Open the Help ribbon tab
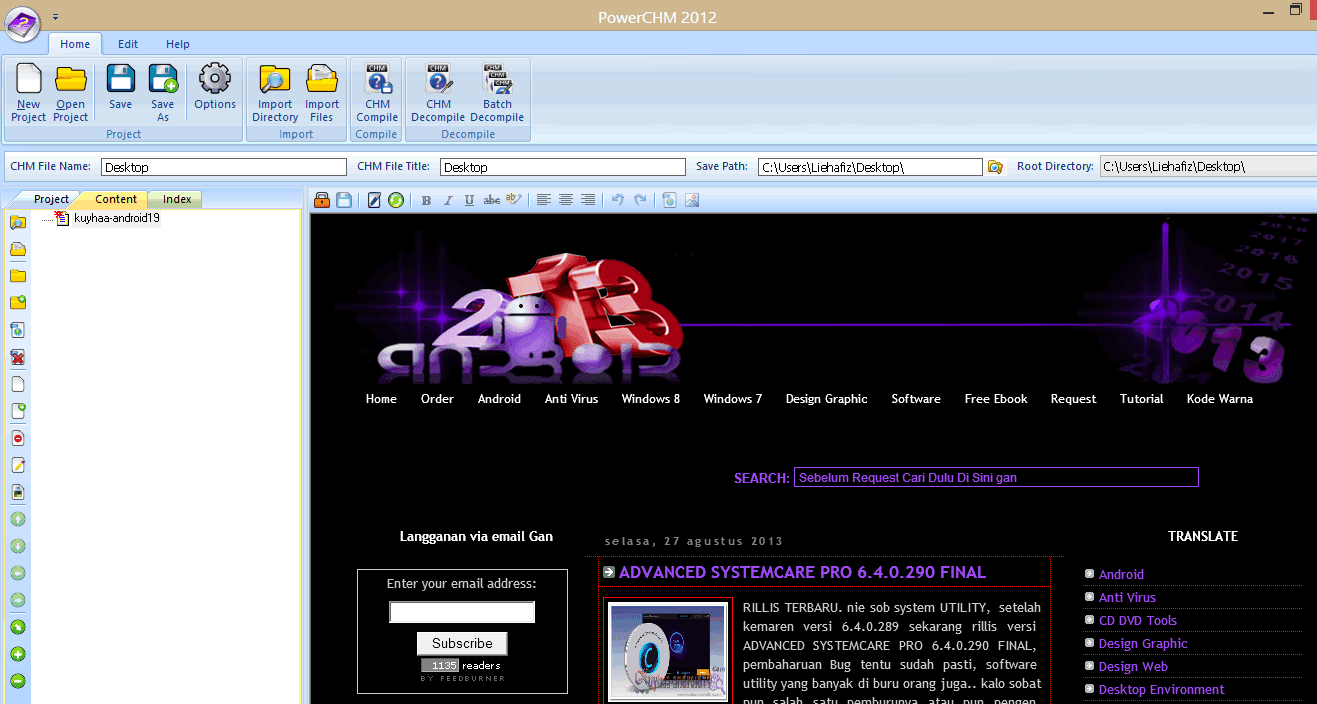 click(178, 44)
